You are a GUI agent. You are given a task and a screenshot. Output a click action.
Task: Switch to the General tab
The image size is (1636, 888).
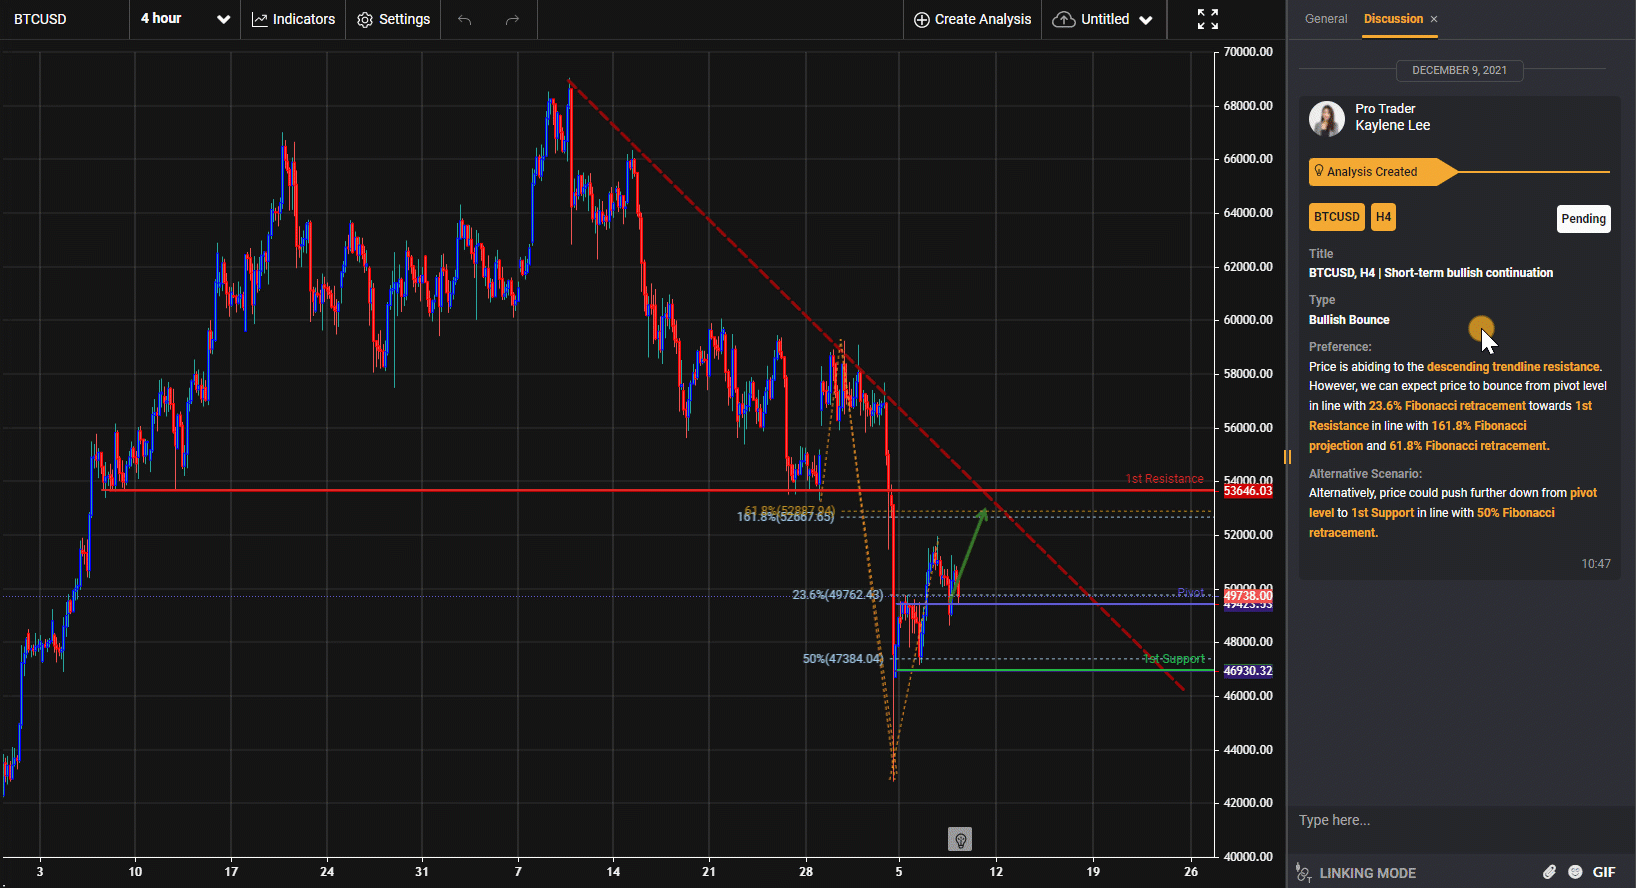pyautogui.click(x=1326, y=19)
